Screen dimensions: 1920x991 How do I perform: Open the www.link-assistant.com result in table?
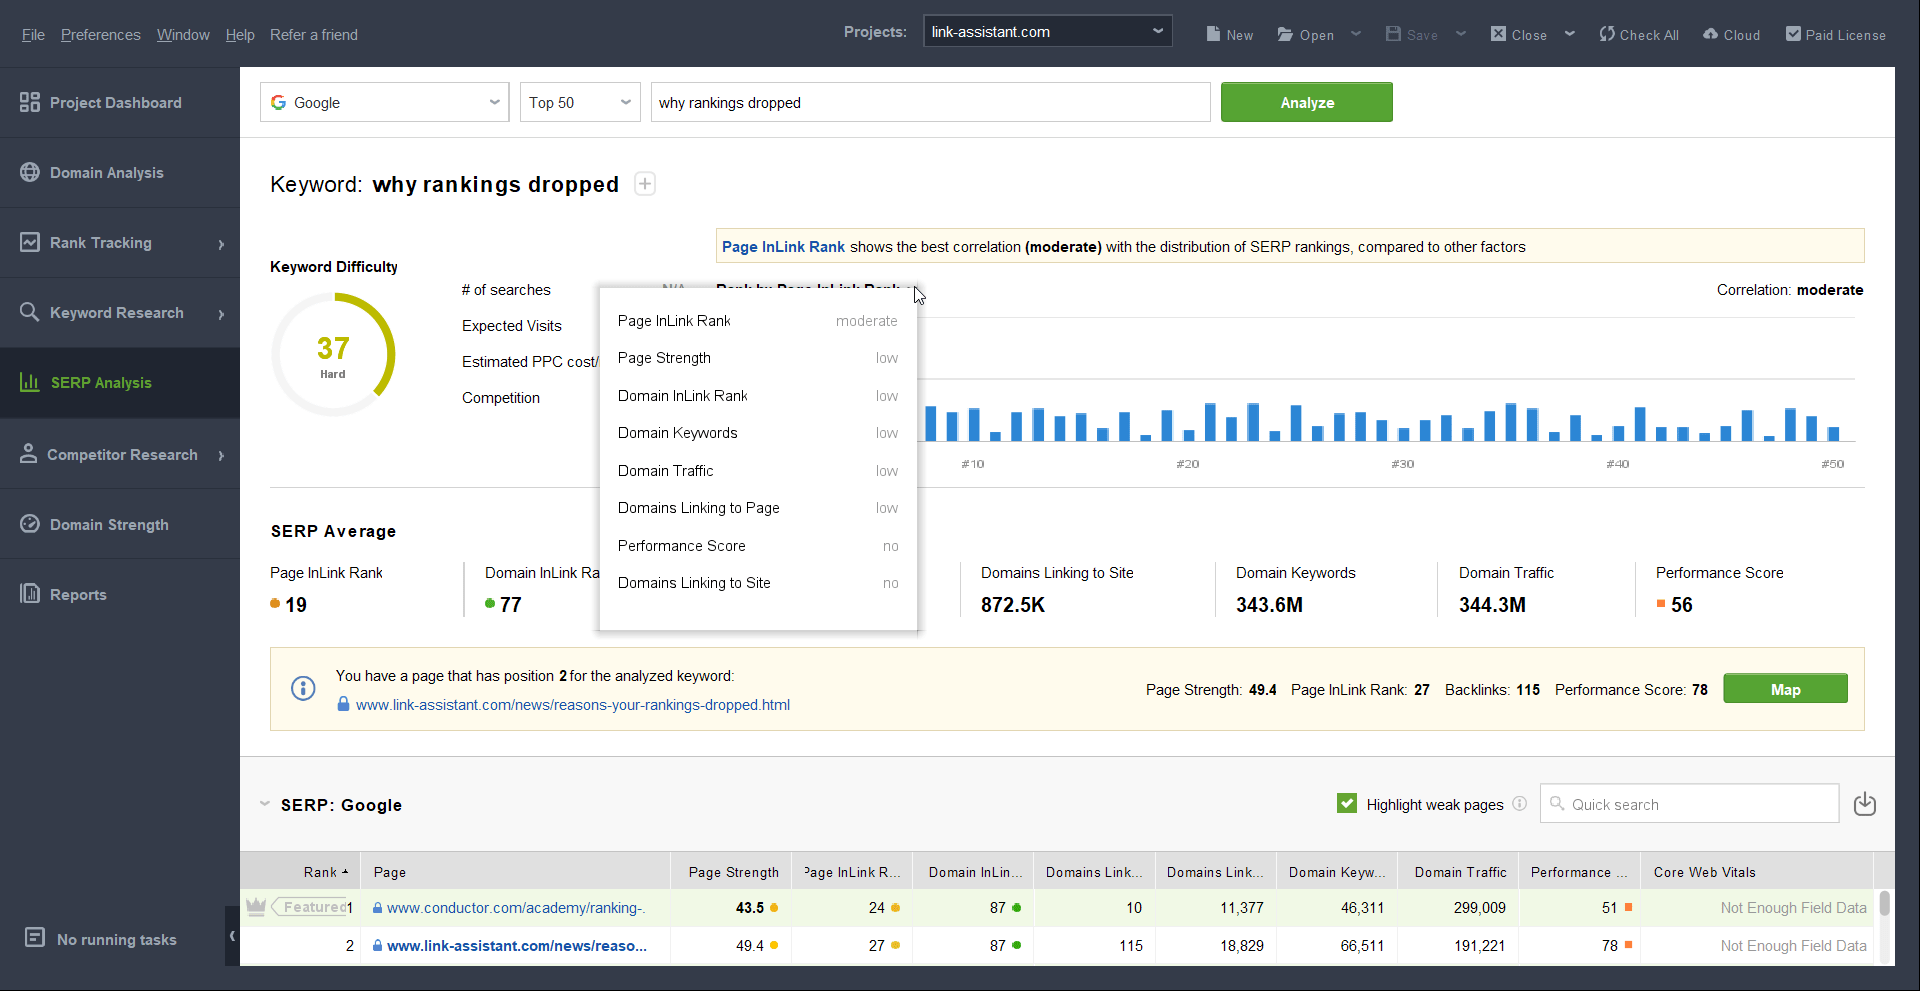click(517, 946)
